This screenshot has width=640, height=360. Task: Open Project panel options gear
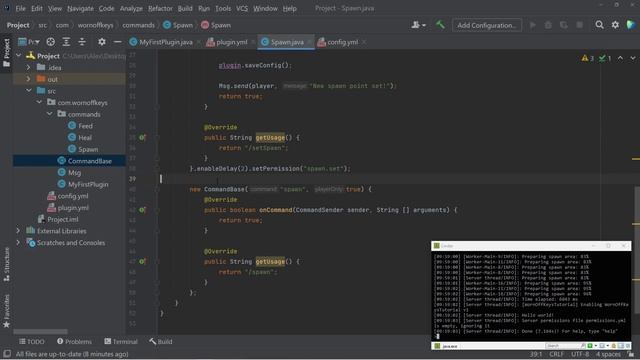pos(102,42)
